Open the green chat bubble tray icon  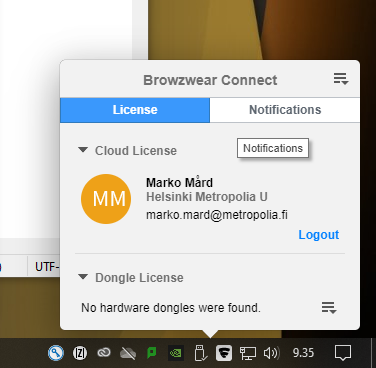[152, 353]
